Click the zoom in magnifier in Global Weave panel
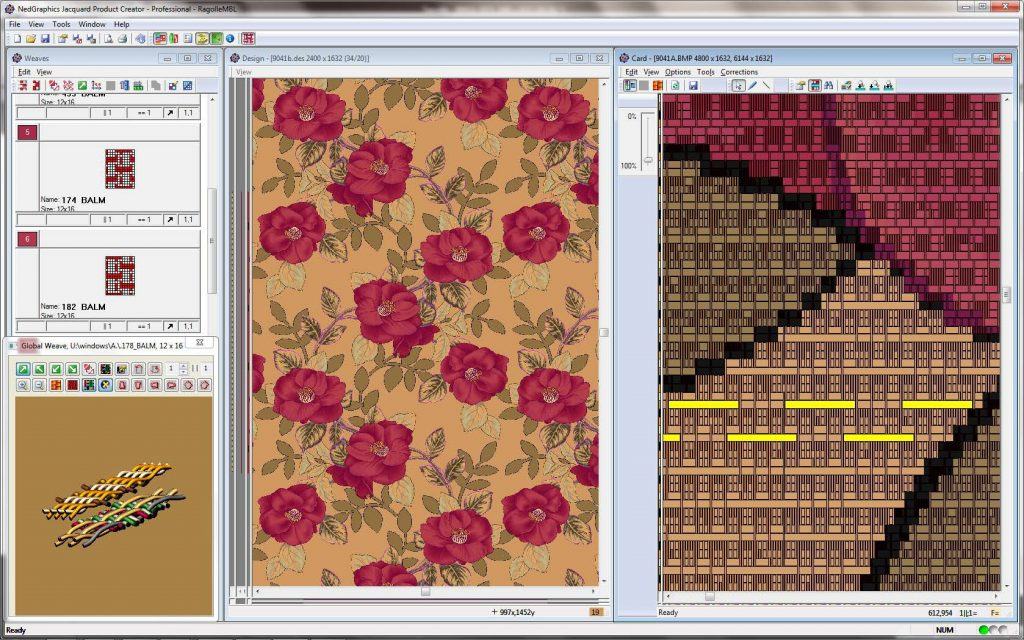Screen dimensions: 1024x640 pyautogui.click(x=23, y=385)
